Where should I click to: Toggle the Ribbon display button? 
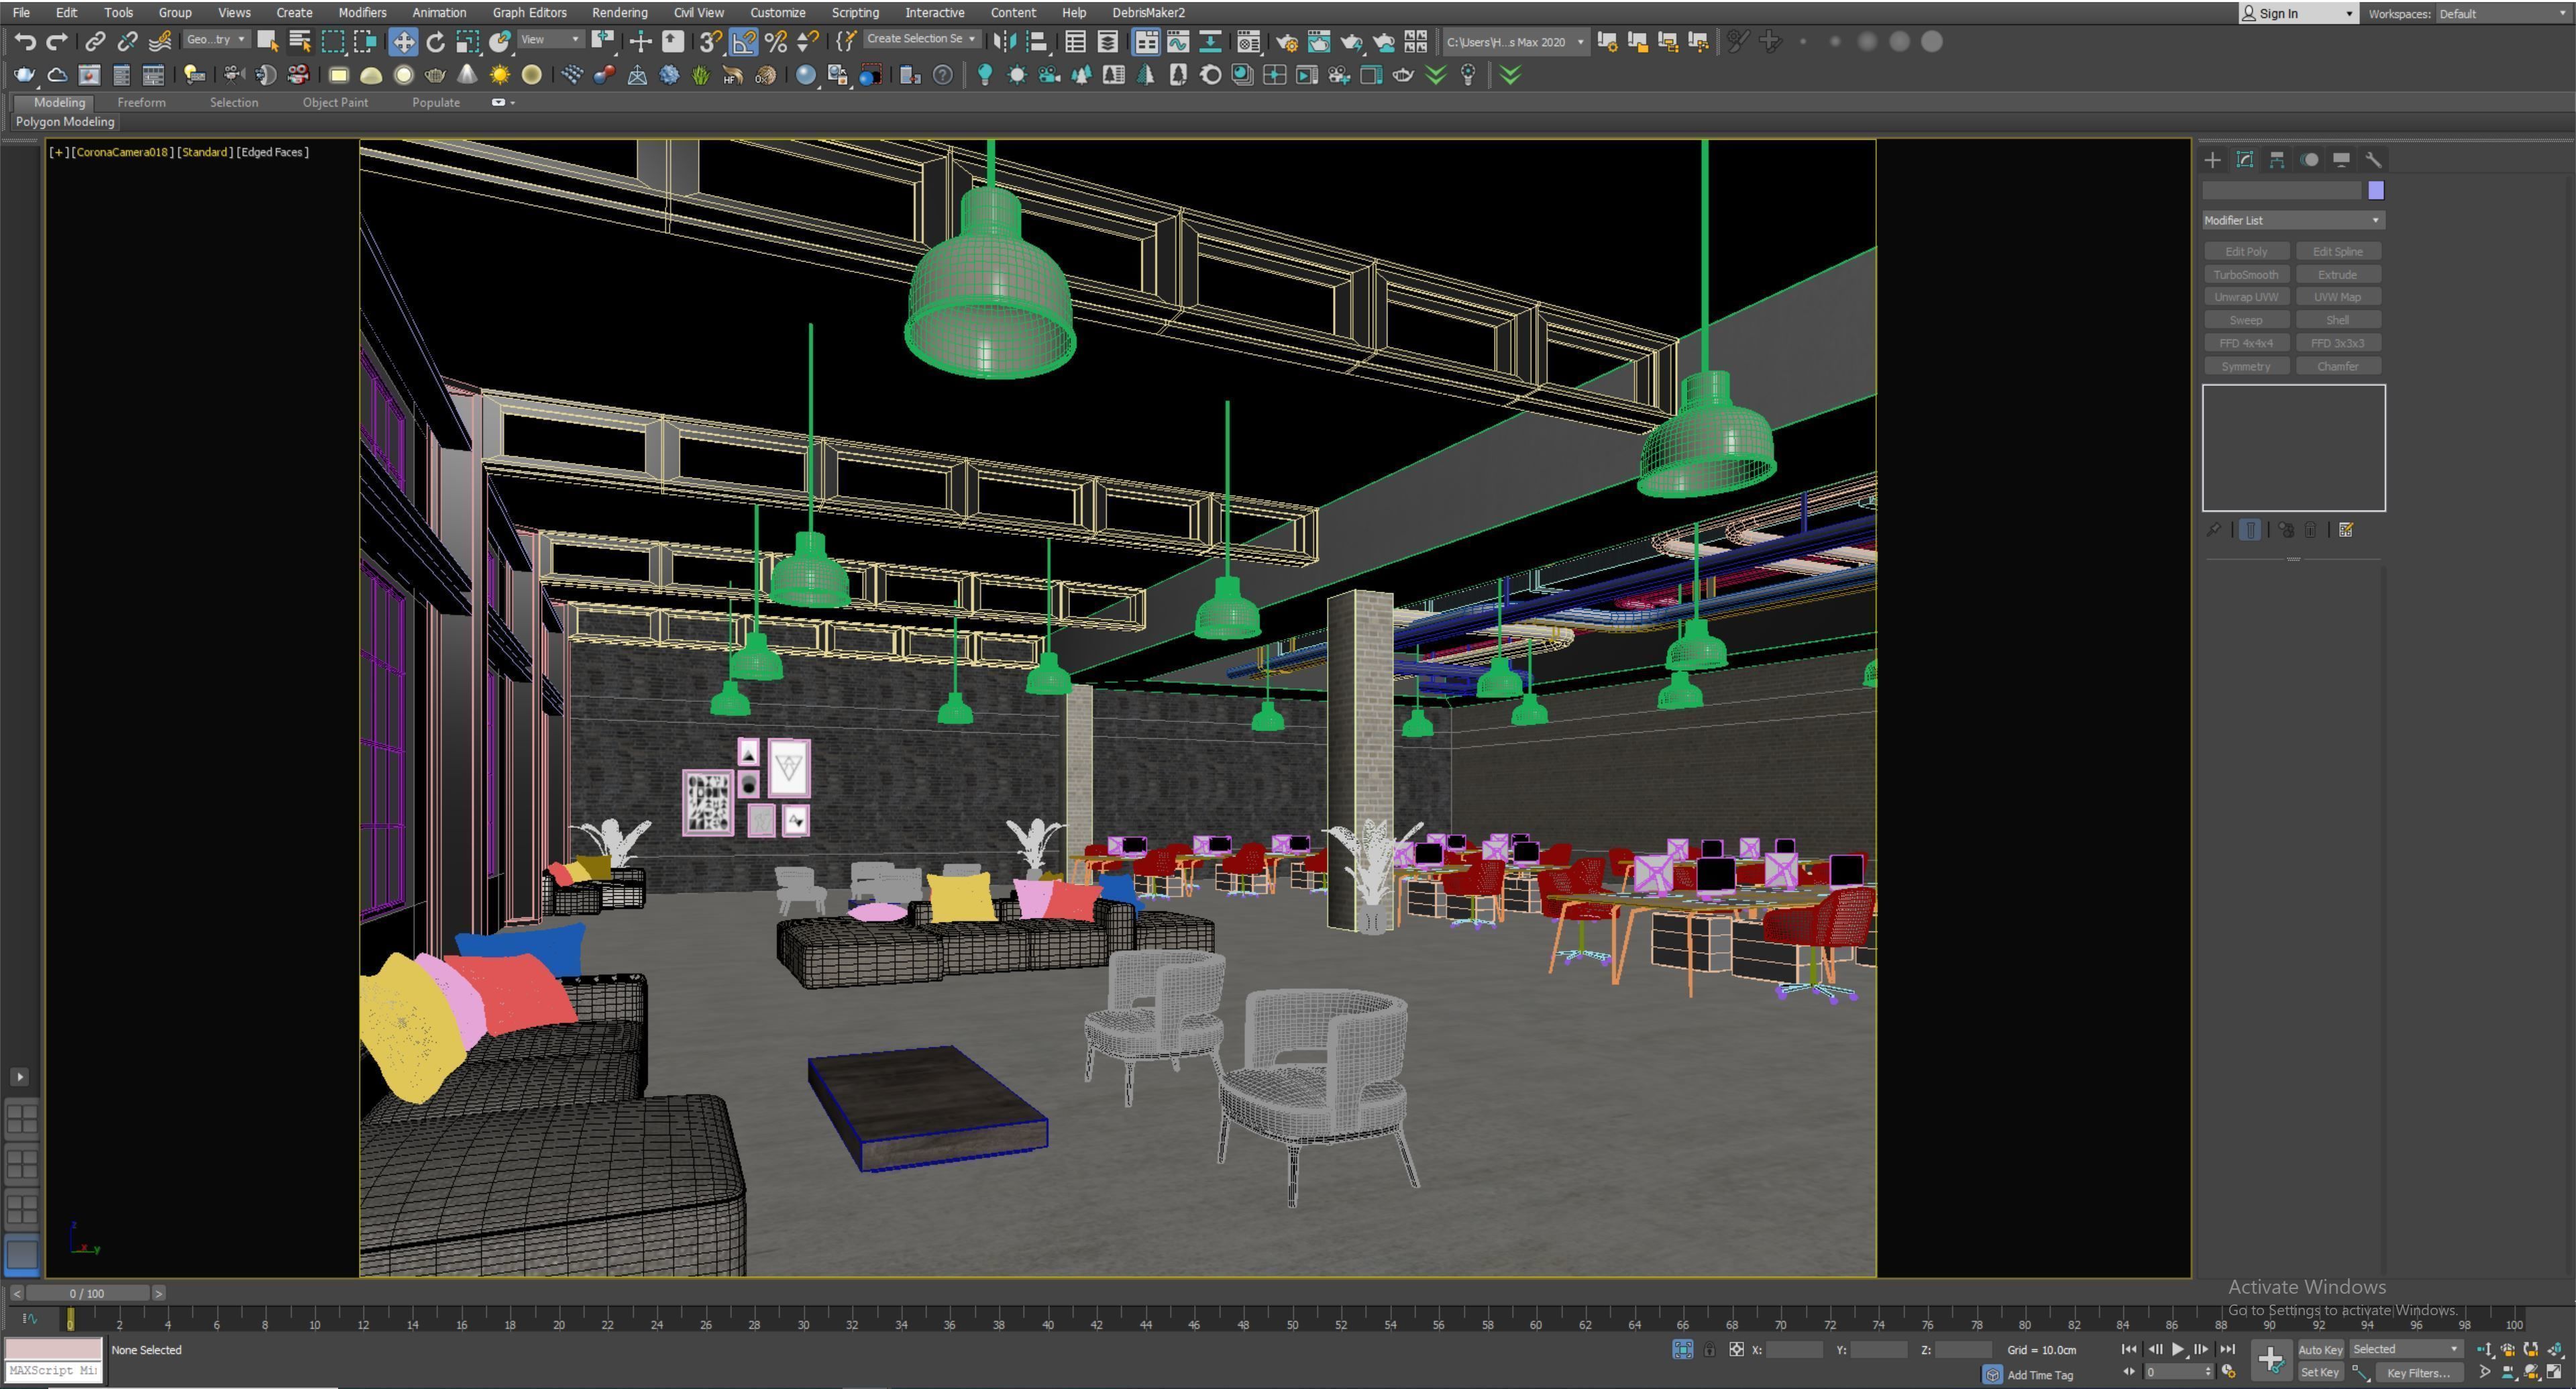[1146, 41]
